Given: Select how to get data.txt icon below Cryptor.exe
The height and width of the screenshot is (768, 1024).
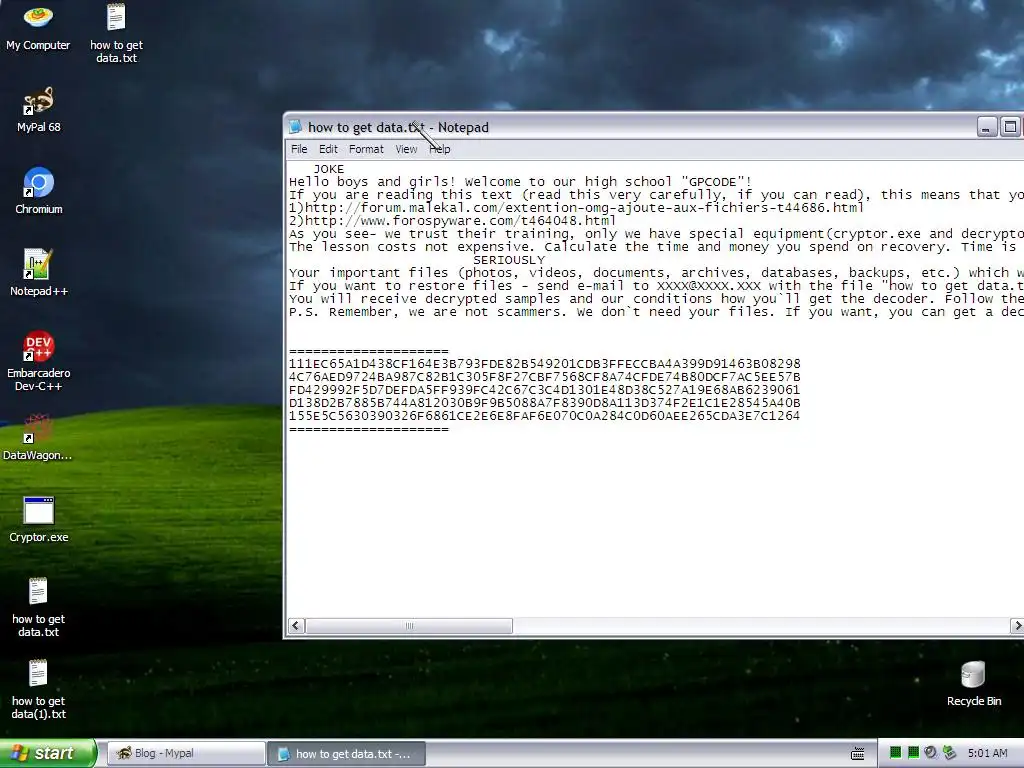Looking at the screenshot, I should click(x=38, y=607).
